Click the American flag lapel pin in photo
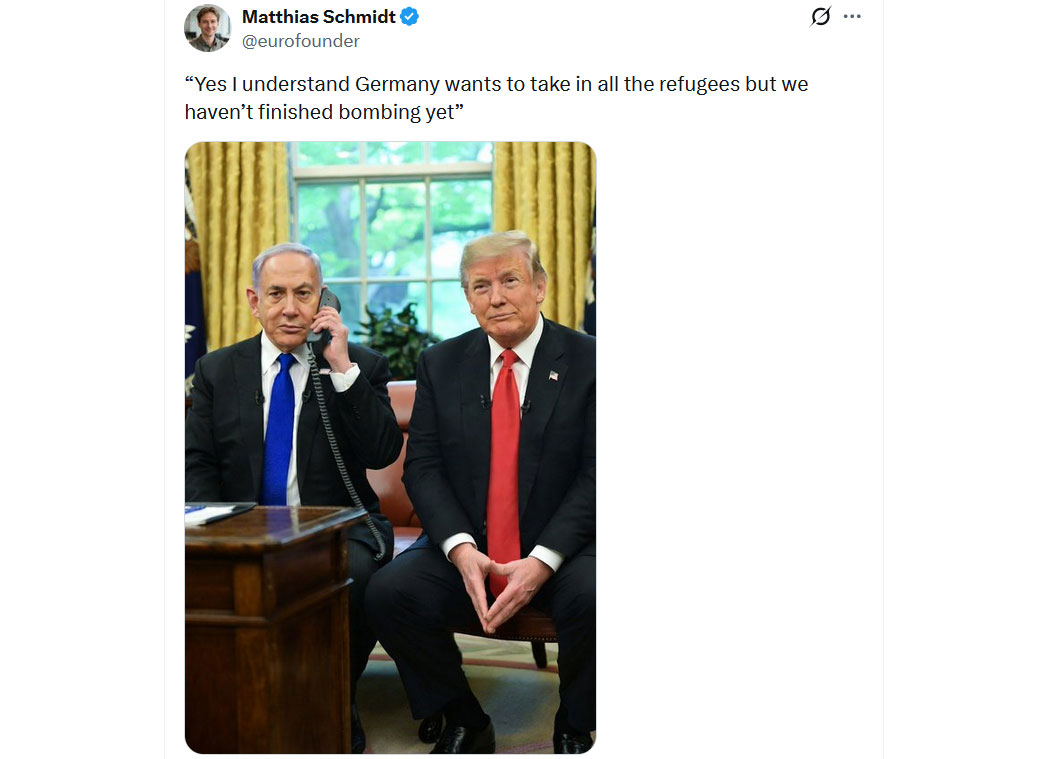1050x759 pixels. tap(553, 375)
